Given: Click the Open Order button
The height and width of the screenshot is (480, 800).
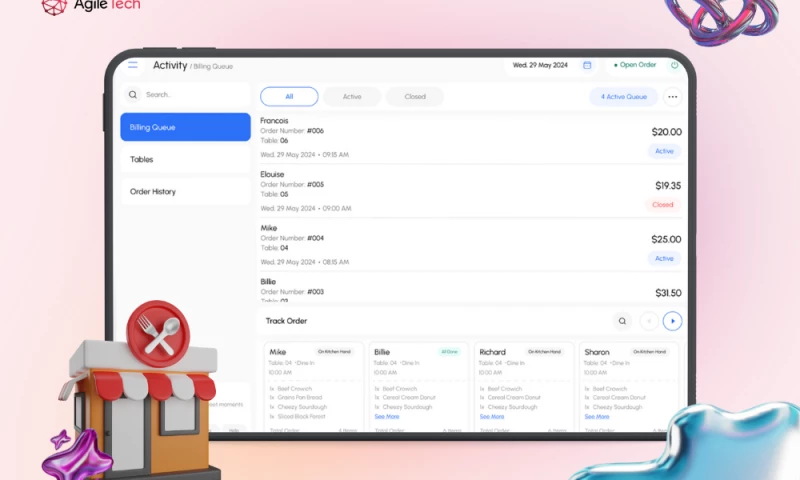Looking at the screenshot, I should 636,65.
